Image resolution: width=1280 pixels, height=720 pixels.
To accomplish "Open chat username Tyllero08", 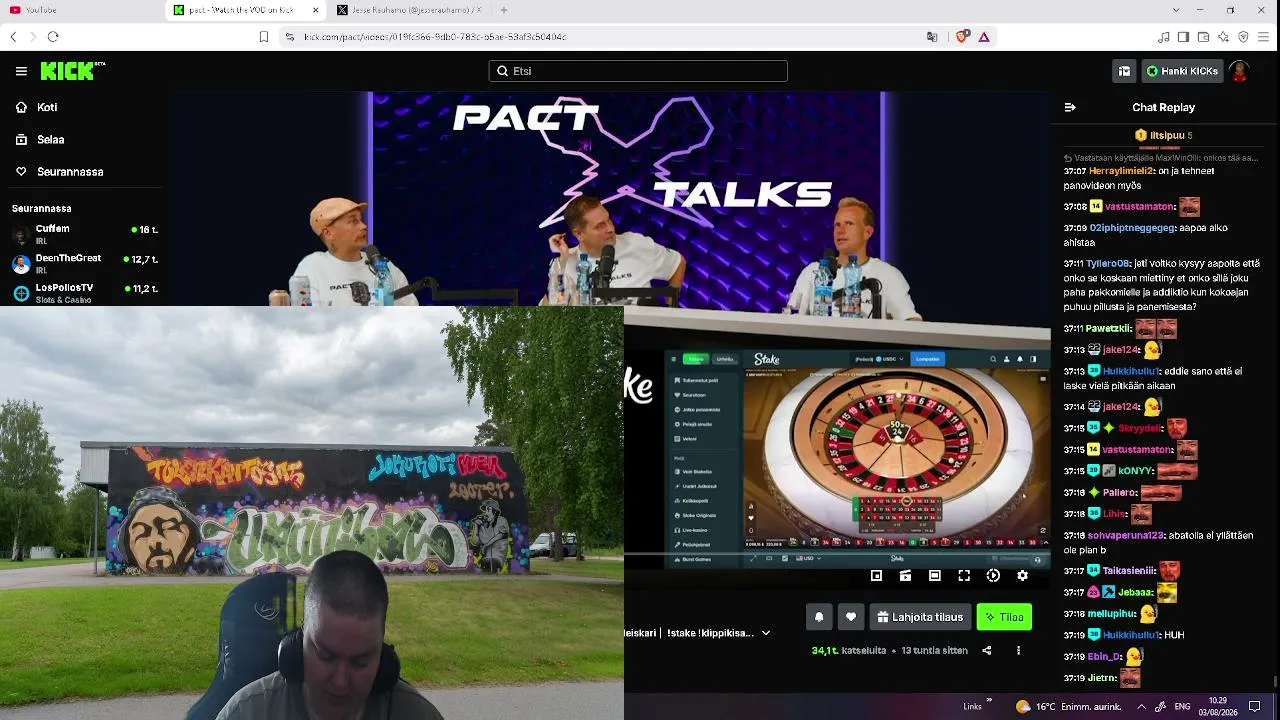I will (x=1108, y=264).
